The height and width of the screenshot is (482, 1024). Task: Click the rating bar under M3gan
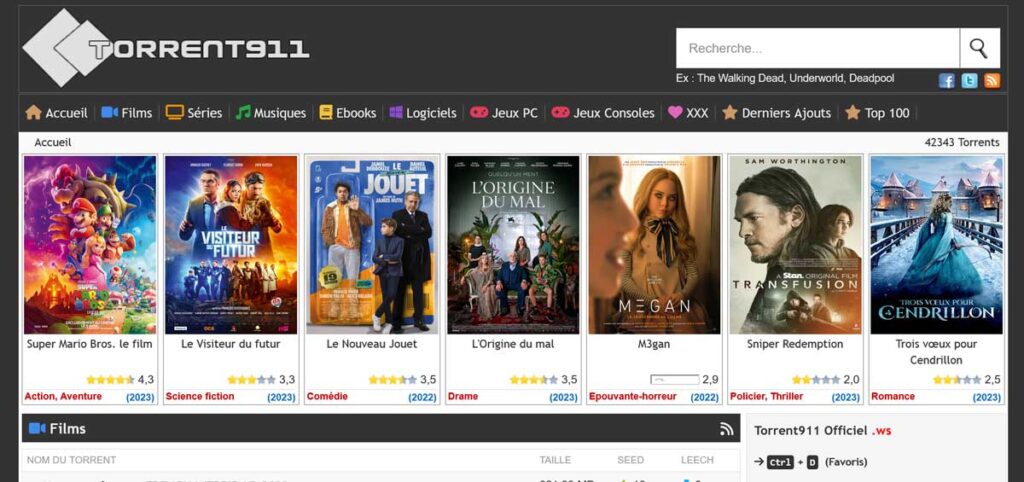pyautogui.click(x=675, y=379)
